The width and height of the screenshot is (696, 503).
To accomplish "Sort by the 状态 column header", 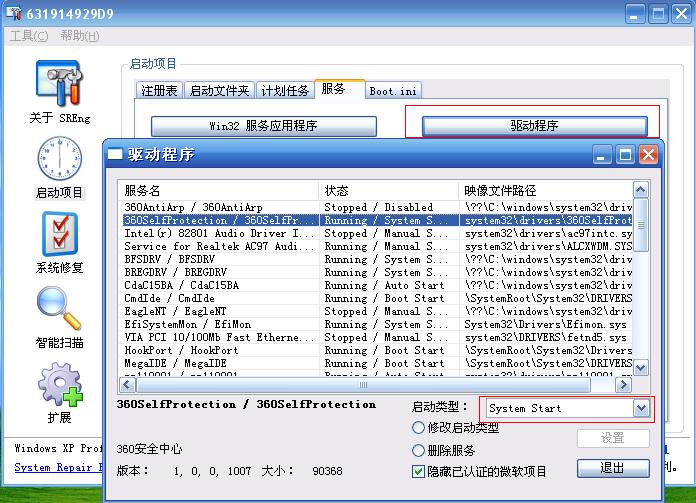I will [x=388, y=191].
